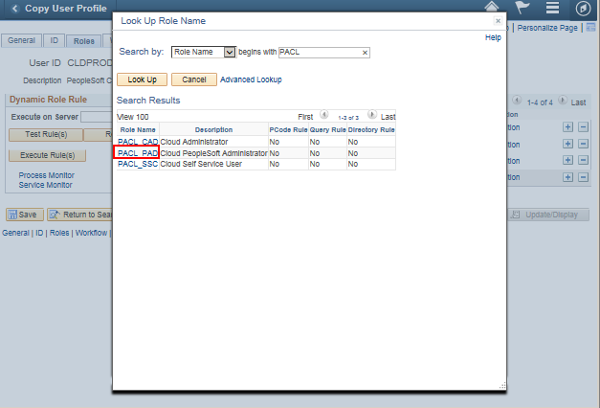Open the Service Monitor link

point(45,185)
